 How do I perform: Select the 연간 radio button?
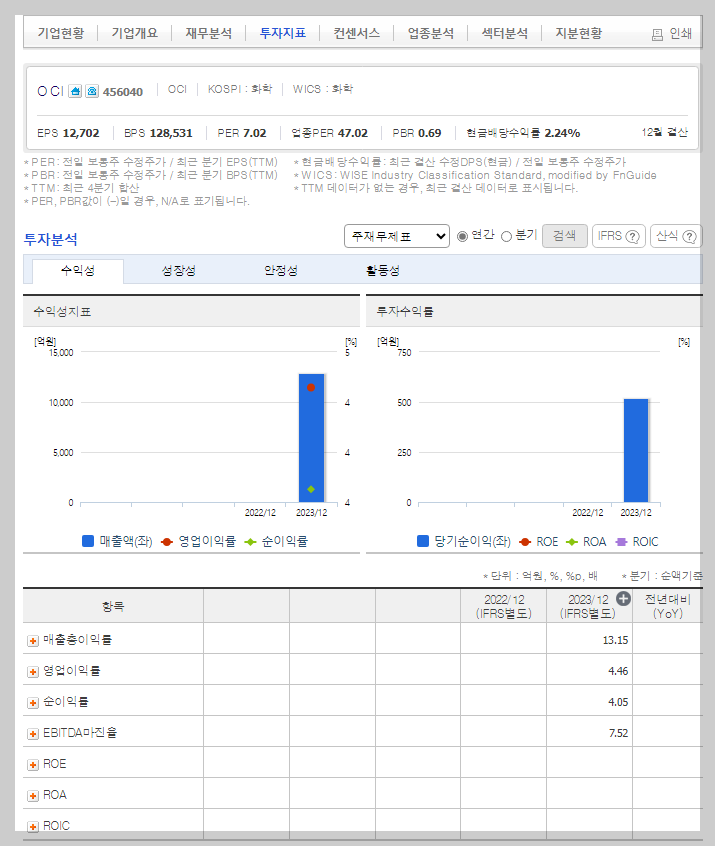point(462,236)
